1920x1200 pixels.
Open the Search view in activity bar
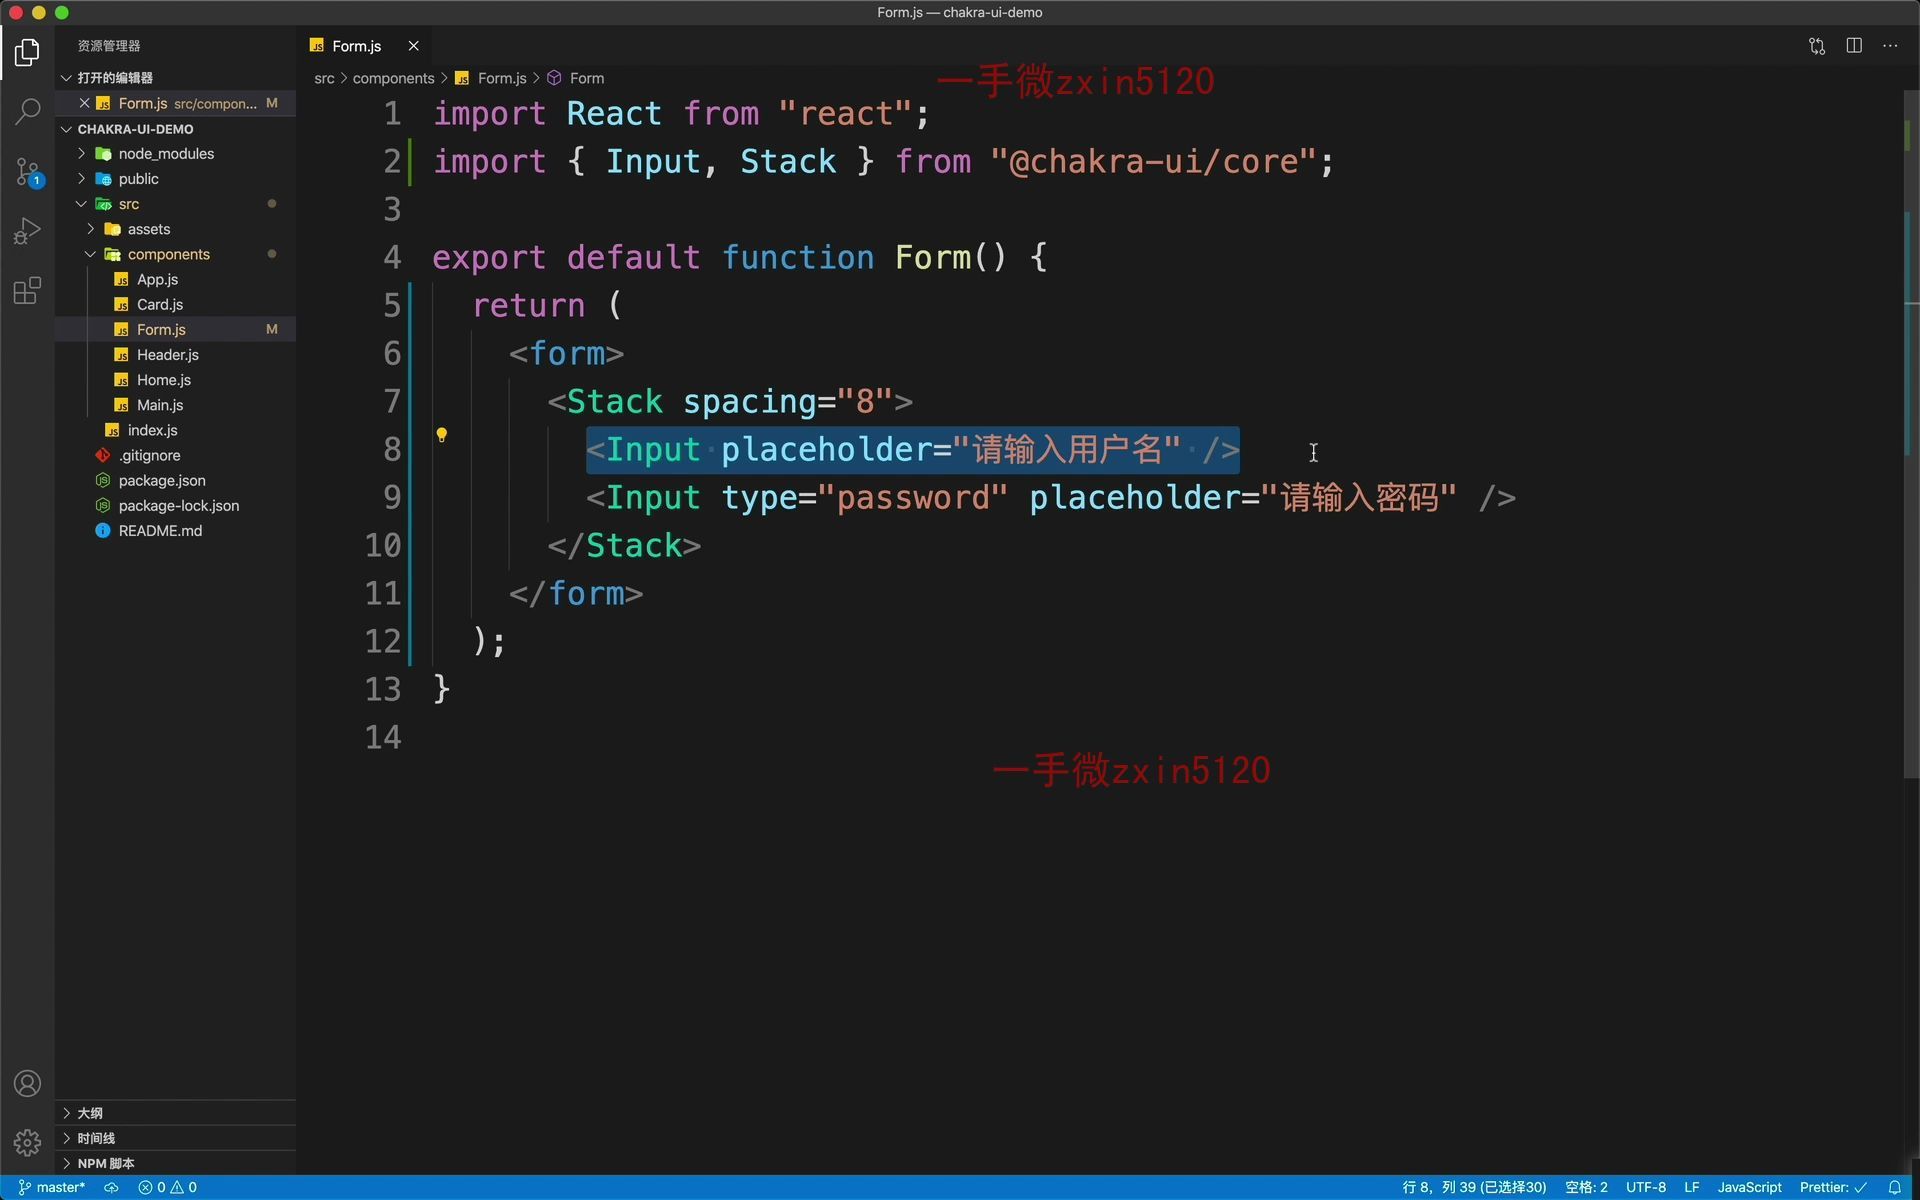click(27, 111)
